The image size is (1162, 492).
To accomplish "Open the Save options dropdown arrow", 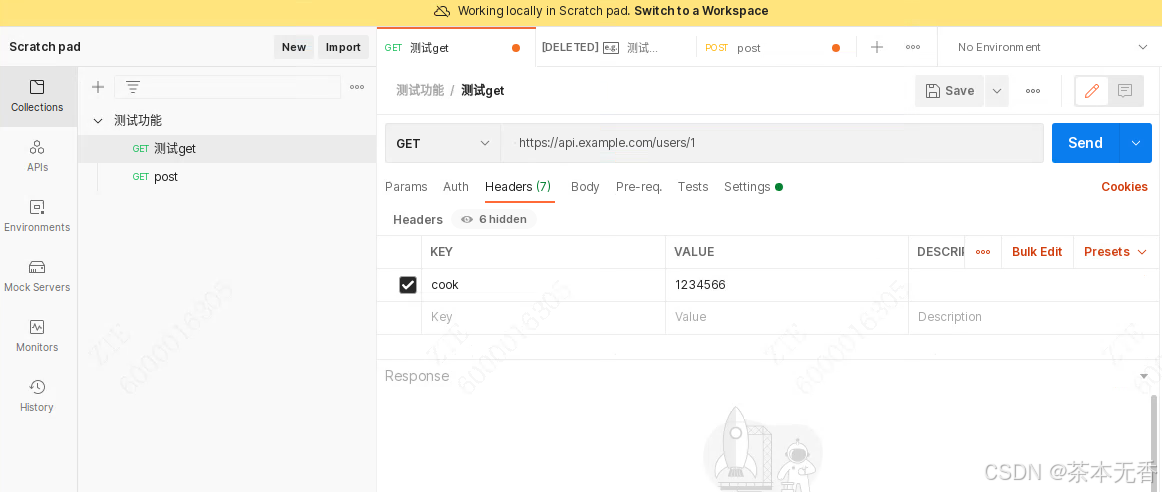I will 997,91.
